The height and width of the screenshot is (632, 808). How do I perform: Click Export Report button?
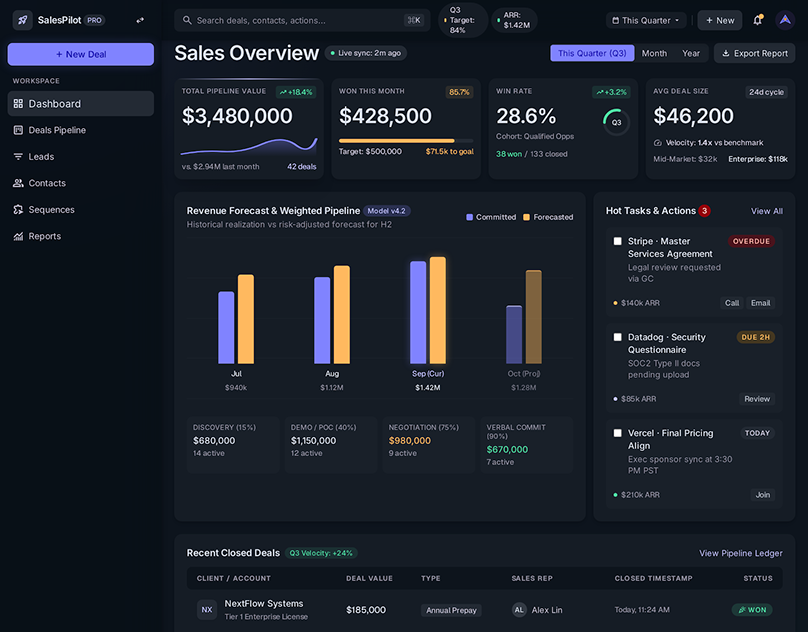pos(754,53)
